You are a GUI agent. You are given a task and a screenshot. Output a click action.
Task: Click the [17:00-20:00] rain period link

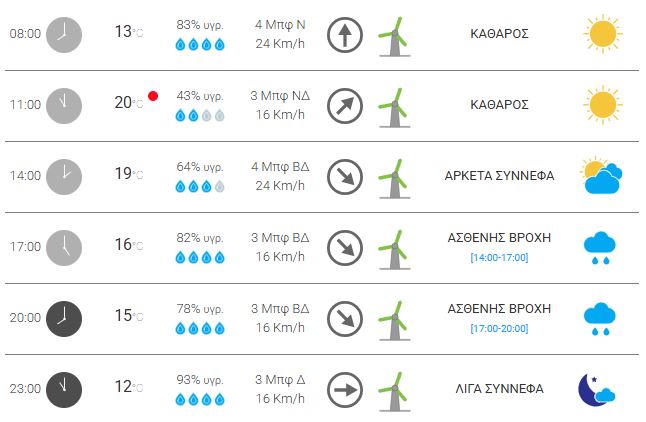499,329
